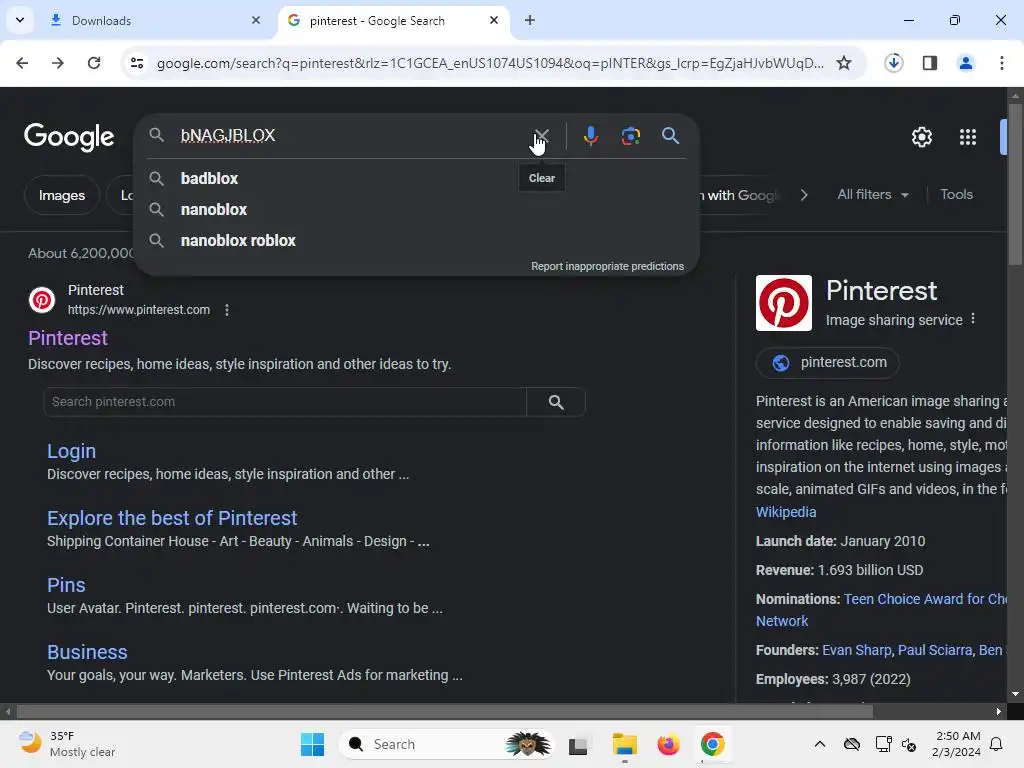This screenshot has height=768, width=1024.
Task: Open Evan Sharp founder link
Action: click(856, 650)
